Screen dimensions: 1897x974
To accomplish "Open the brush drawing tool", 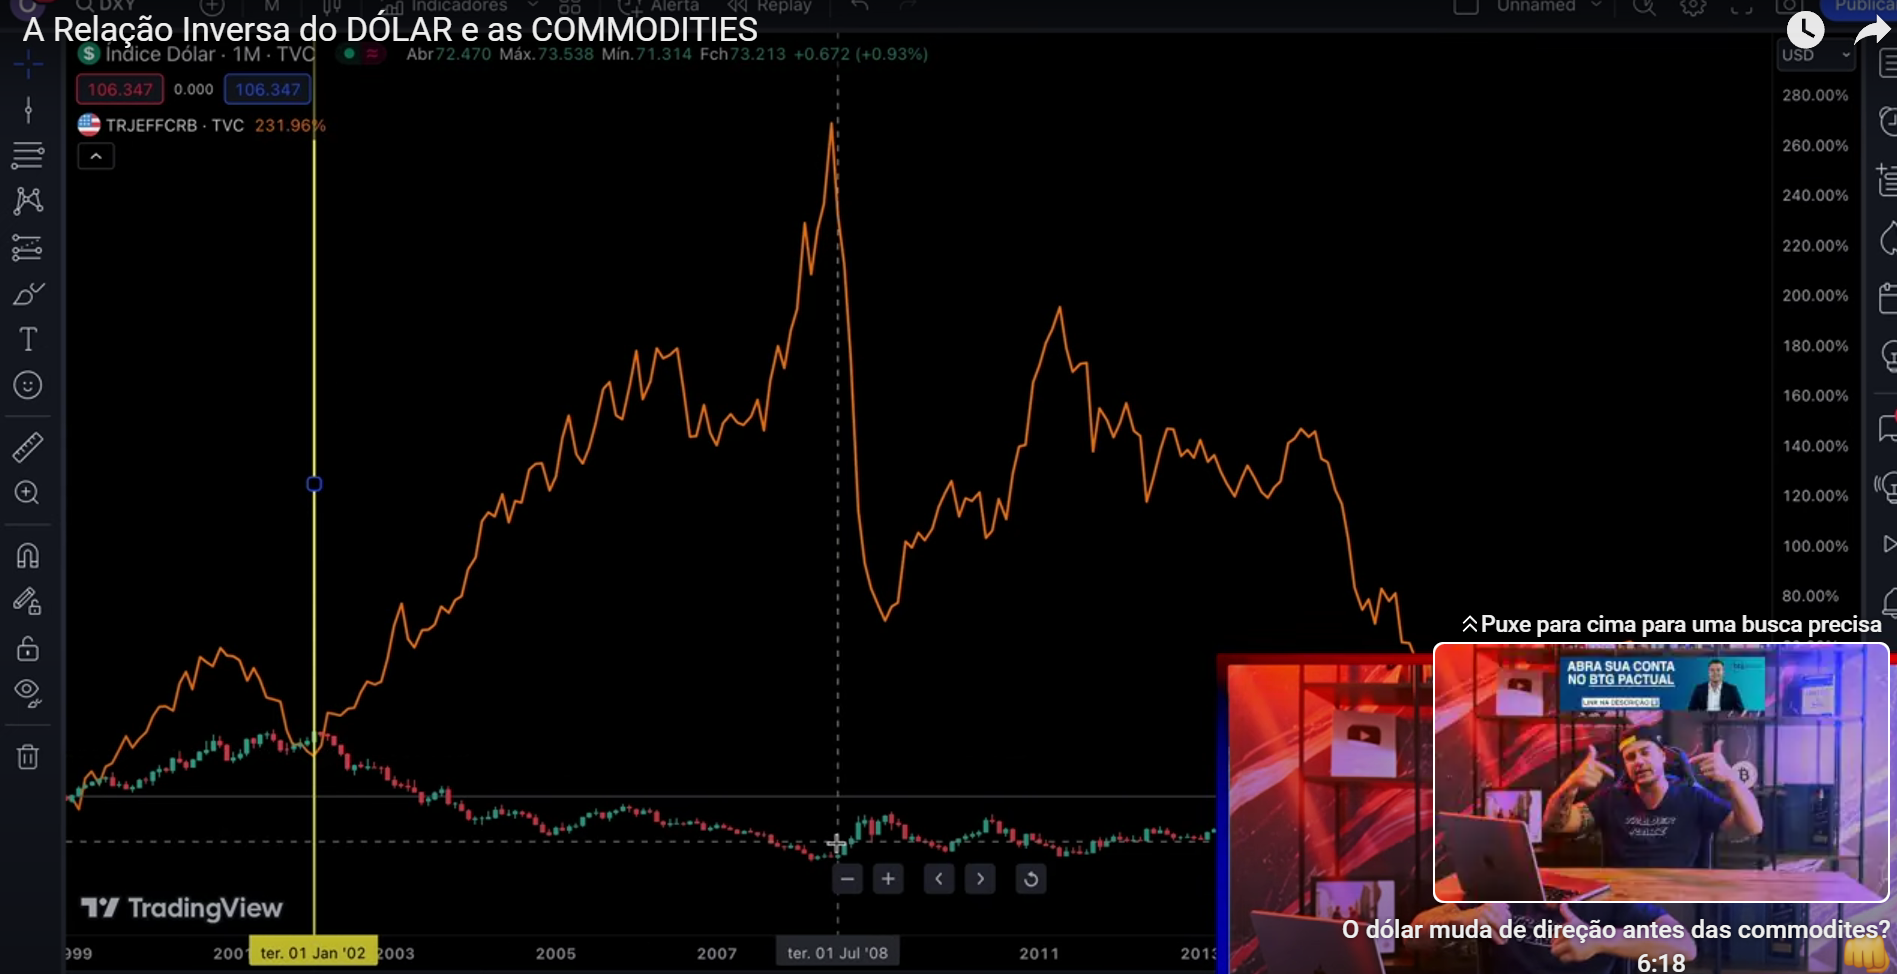I will tap(28, 294).
